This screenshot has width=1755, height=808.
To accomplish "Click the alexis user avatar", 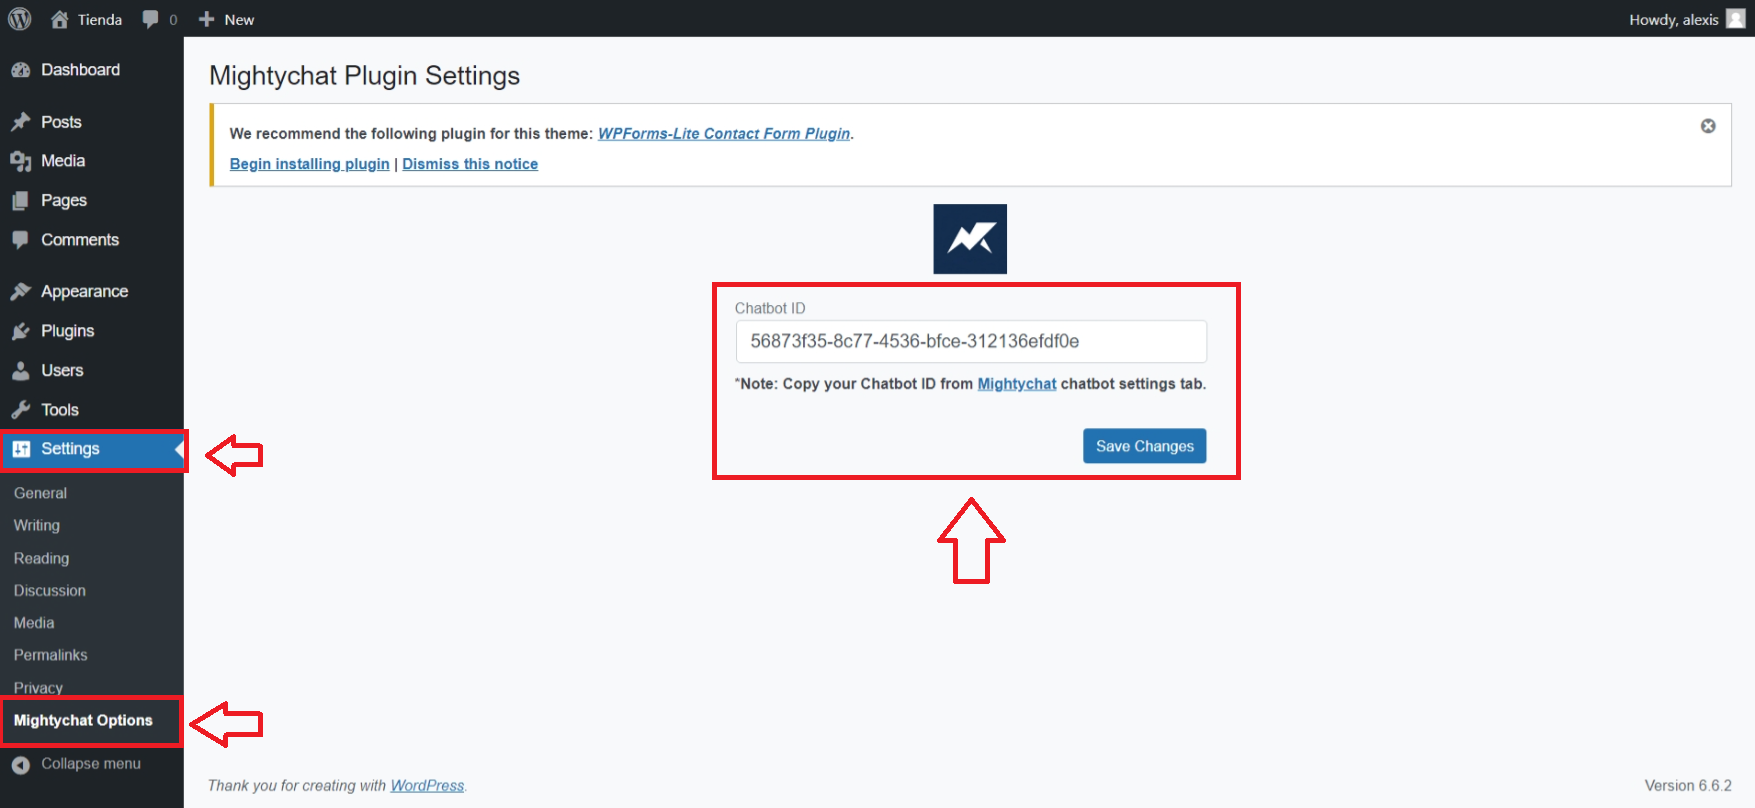I will [x=1736, y=19].
